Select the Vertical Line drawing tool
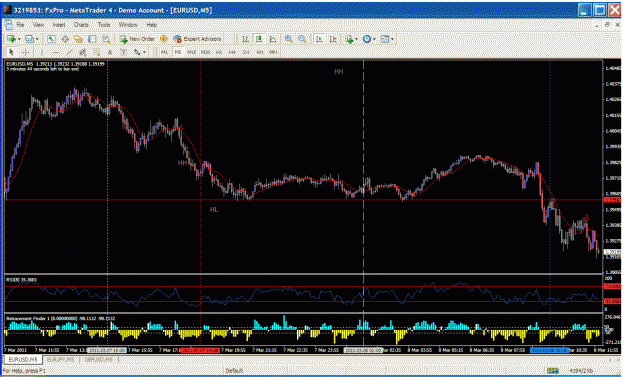The image size is (625, 377). click(41, 52)
